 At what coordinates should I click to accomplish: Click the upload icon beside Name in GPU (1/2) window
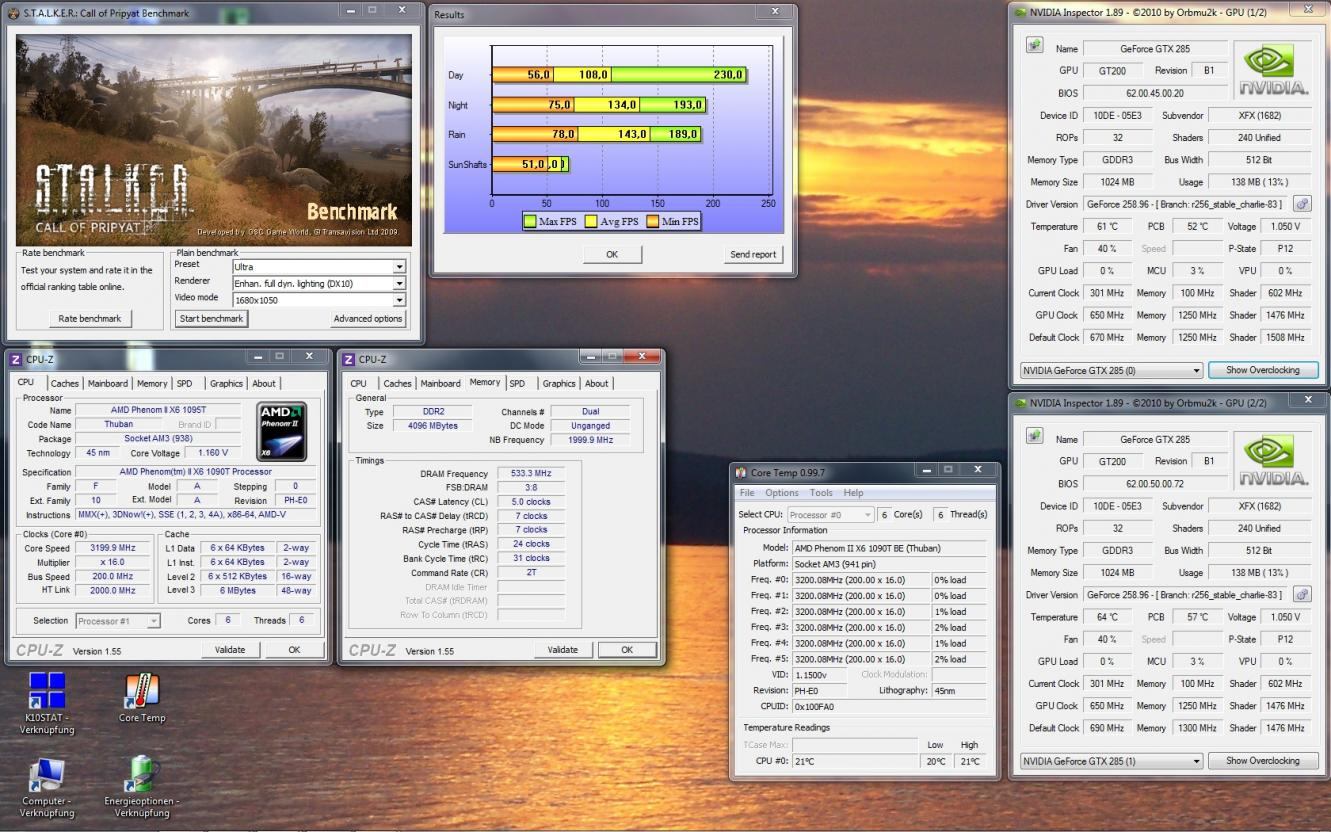click(x=1035, y=46)
